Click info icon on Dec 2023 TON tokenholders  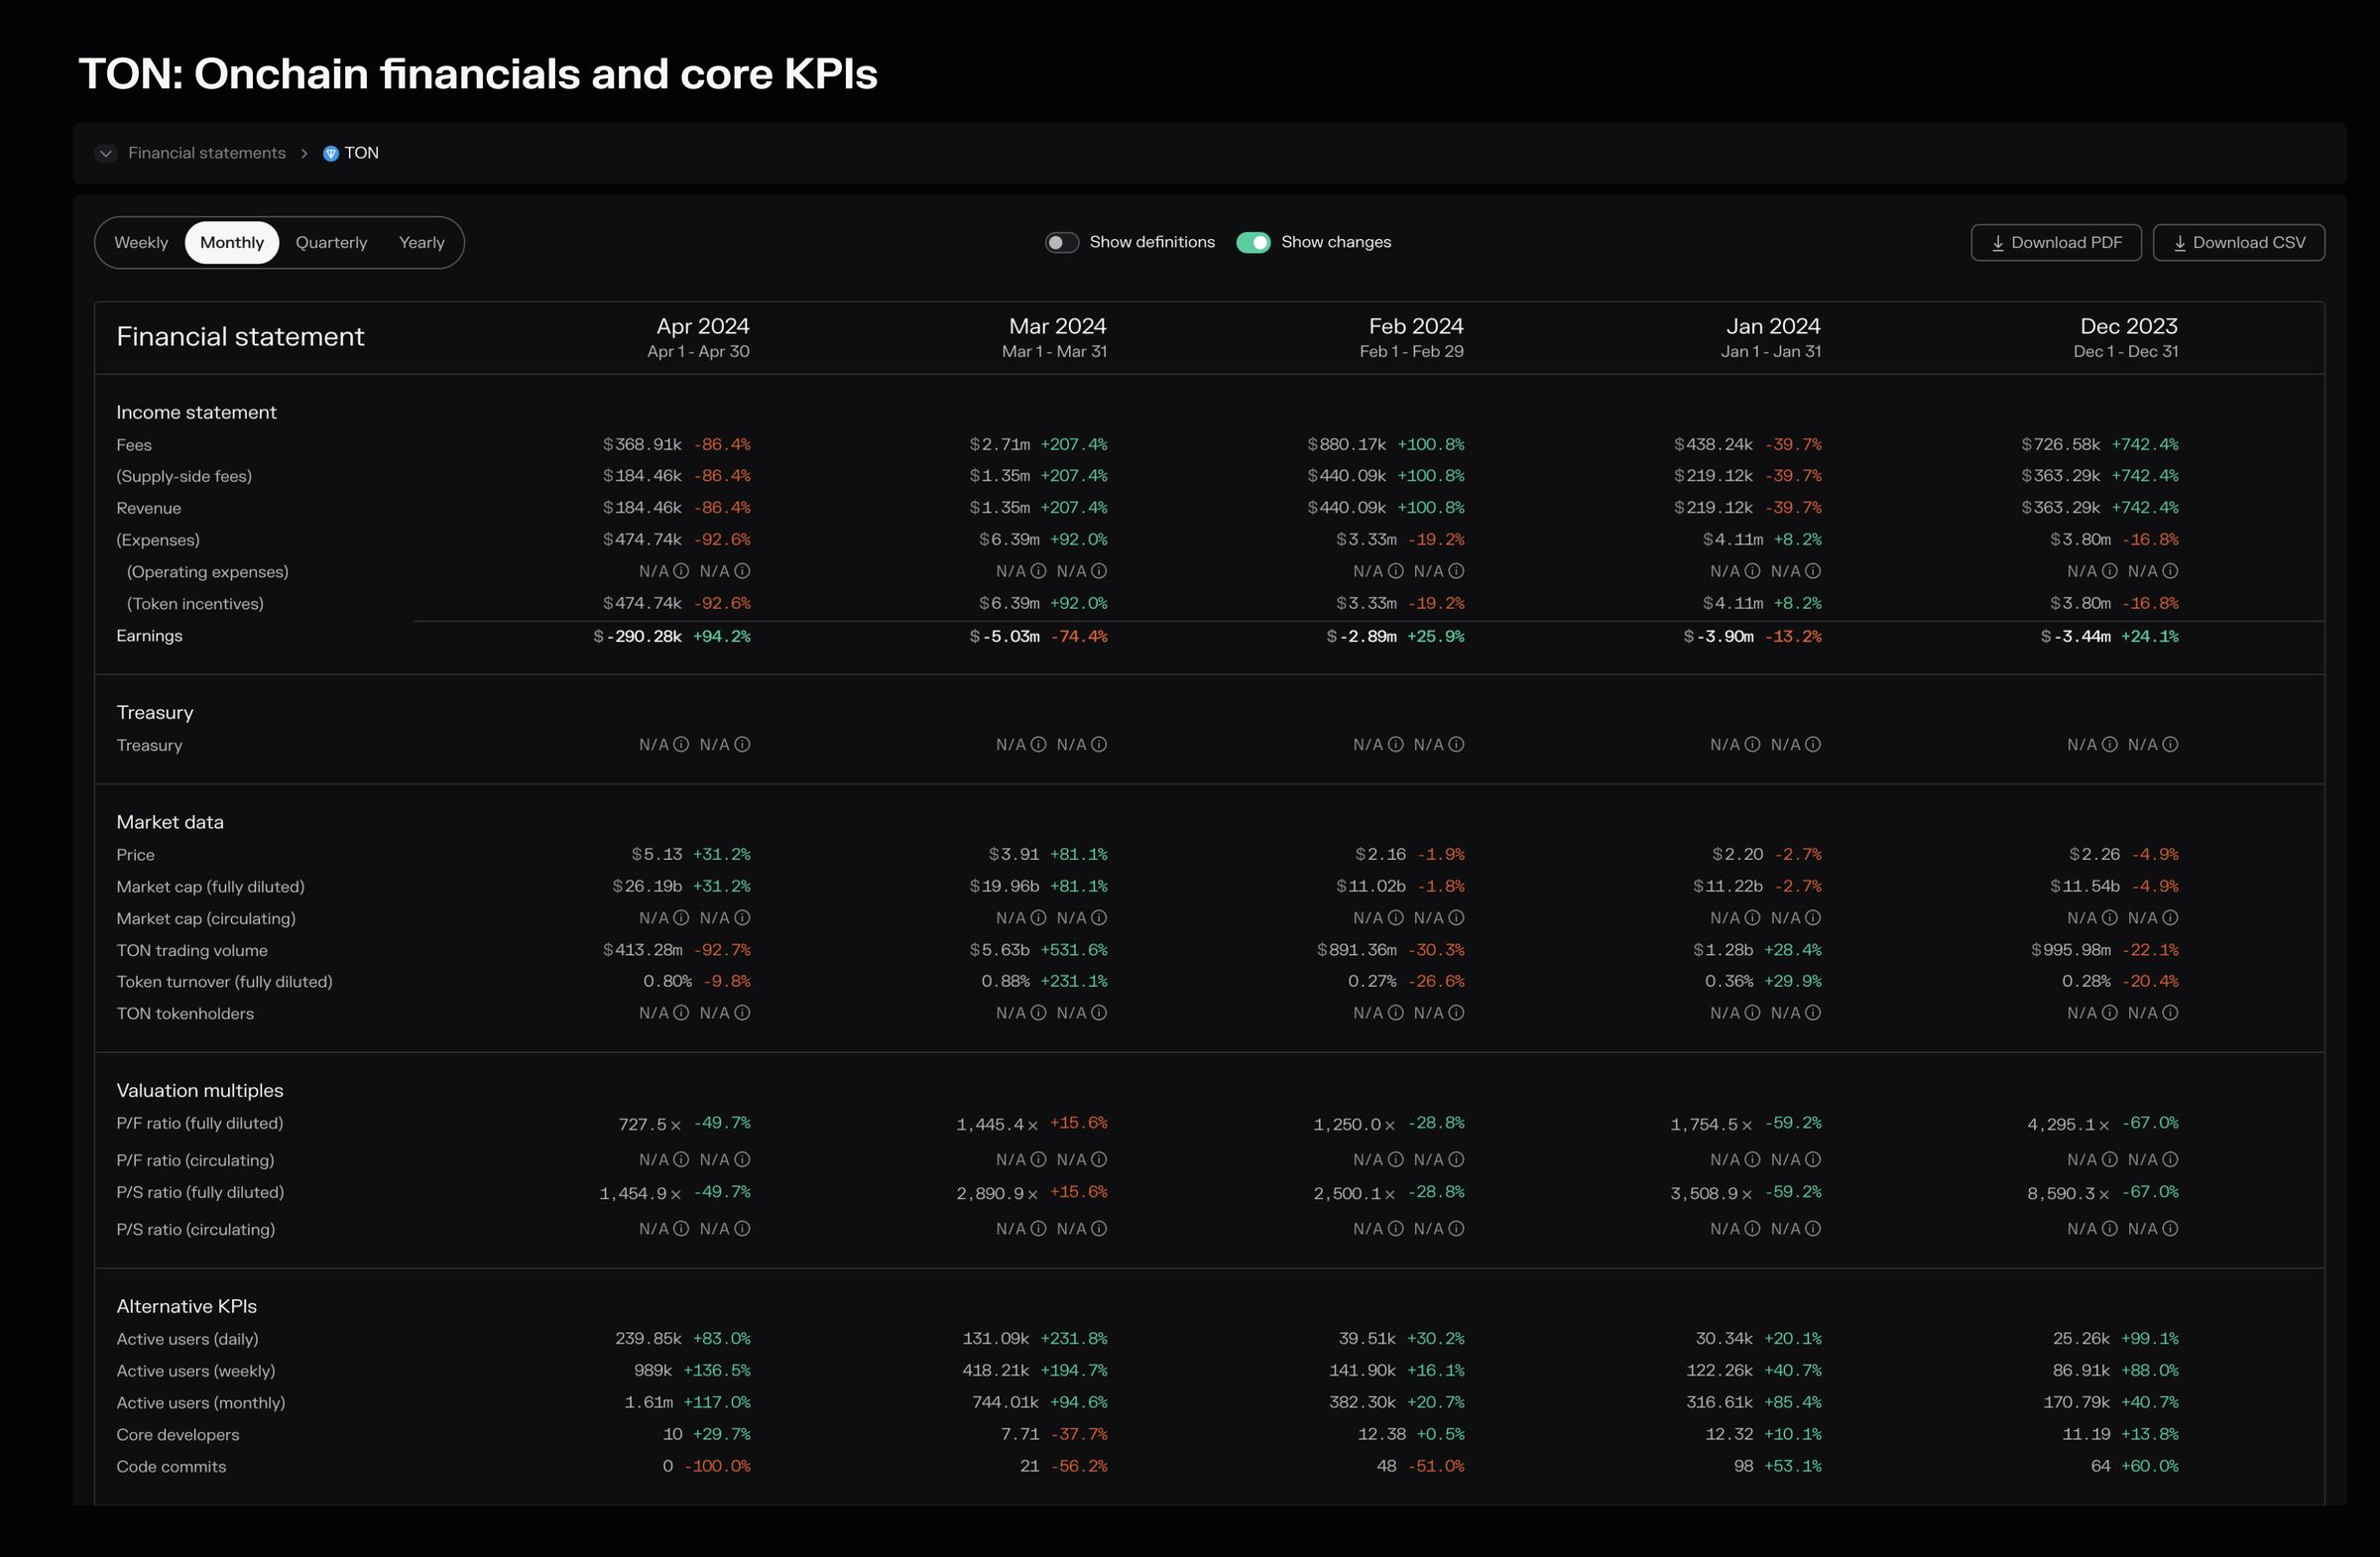tap(2109, 1013)
